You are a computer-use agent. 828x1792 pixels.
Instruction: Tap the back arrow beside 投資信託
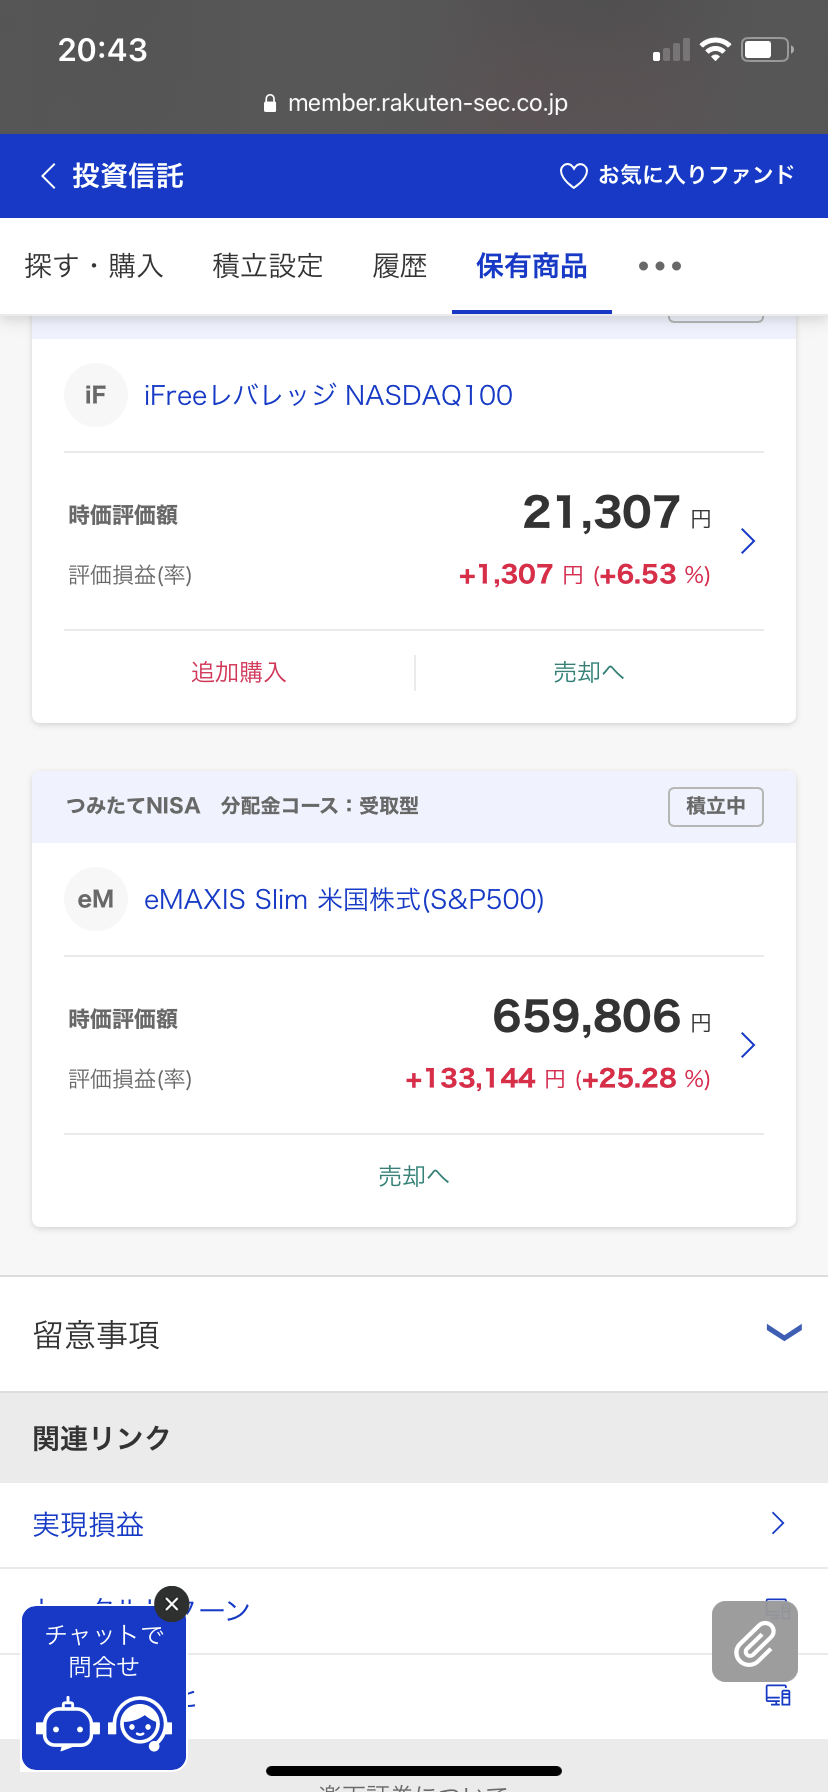point(47,176)
